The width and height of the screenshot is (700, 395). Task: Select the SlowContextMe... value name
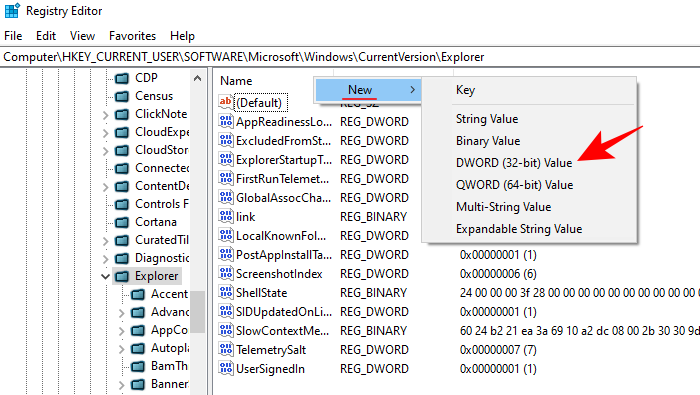(283, 331)
